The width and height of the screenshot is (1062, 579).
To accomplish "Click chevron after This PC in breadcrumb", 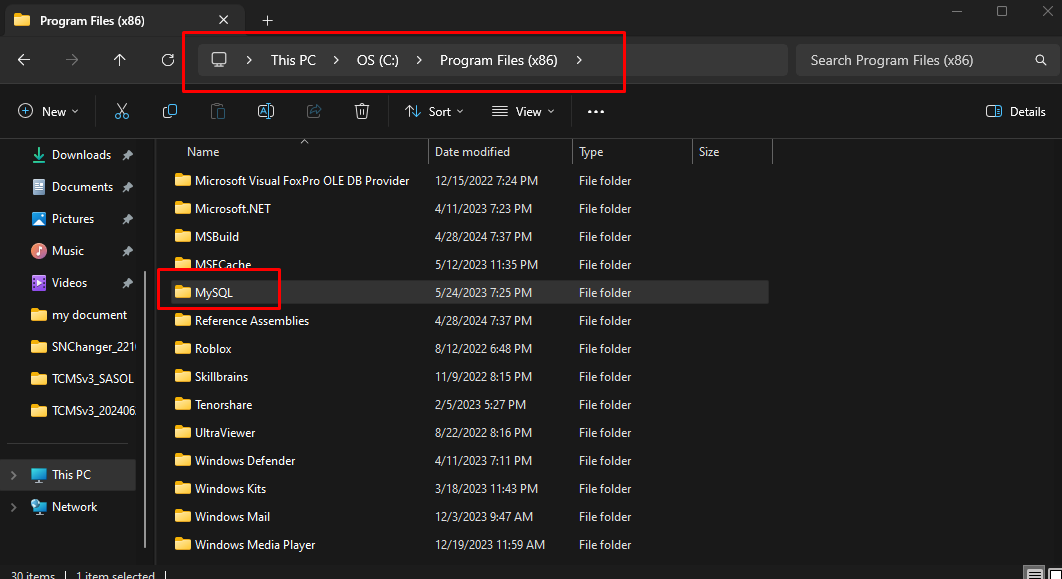I will coord(336,60).
